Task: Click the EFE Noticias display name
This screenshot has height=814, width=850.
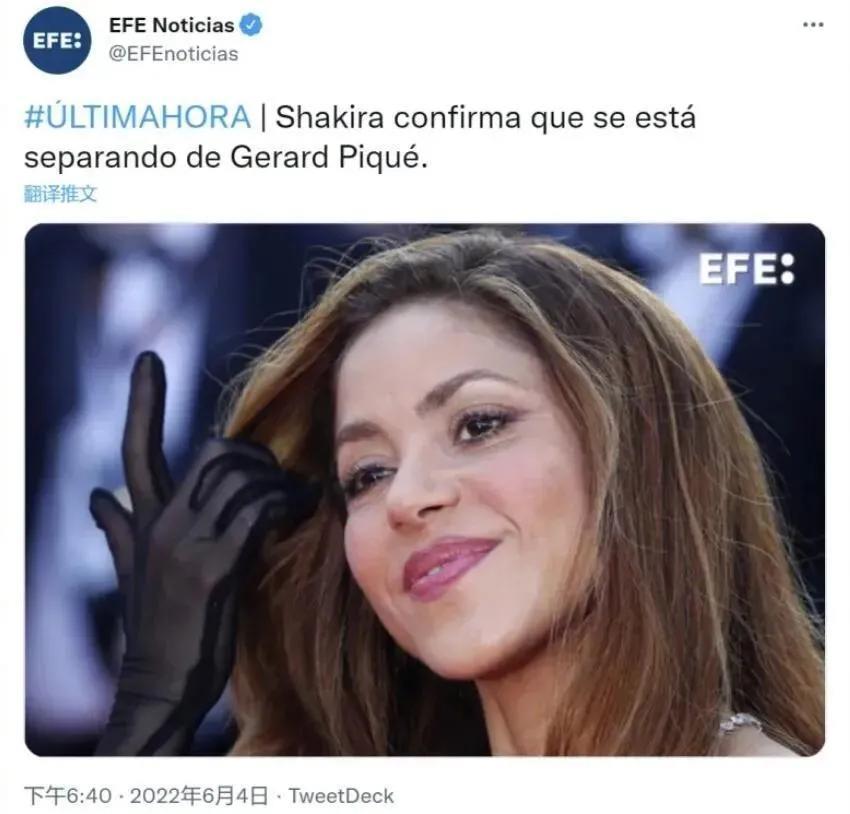Action: click(171, 25)
